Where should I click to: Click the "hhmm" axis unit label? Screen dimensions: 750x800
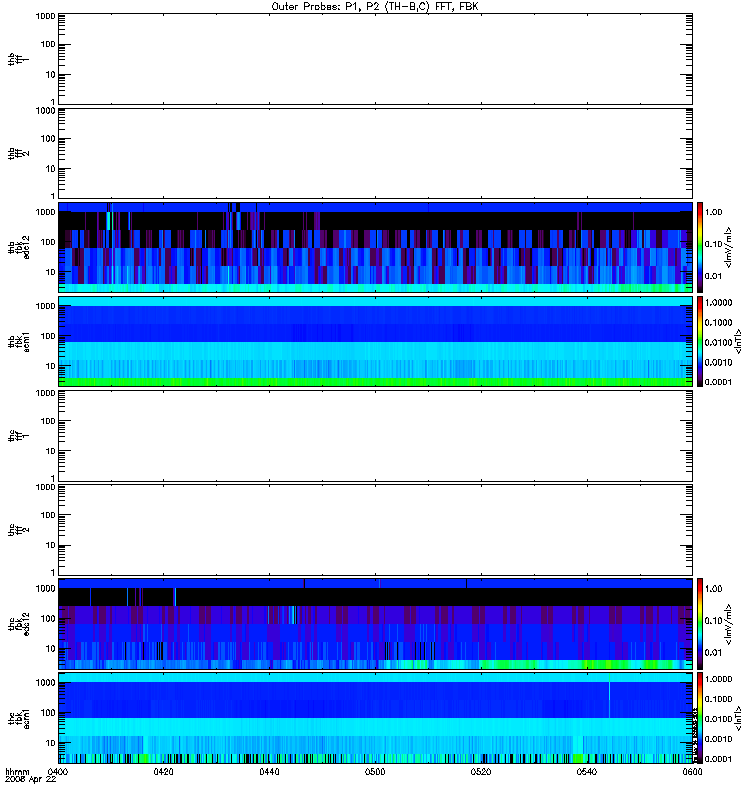(x=17, y=772)
